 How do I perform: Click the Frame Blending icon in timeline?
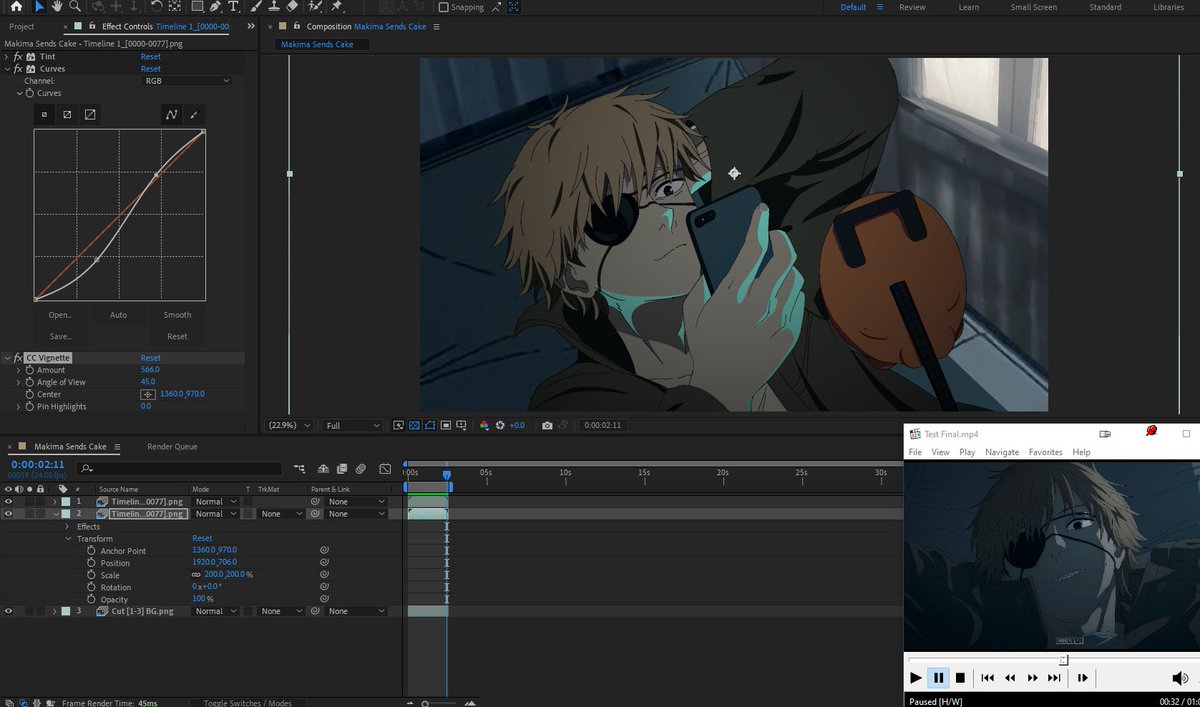coord(342,468)
